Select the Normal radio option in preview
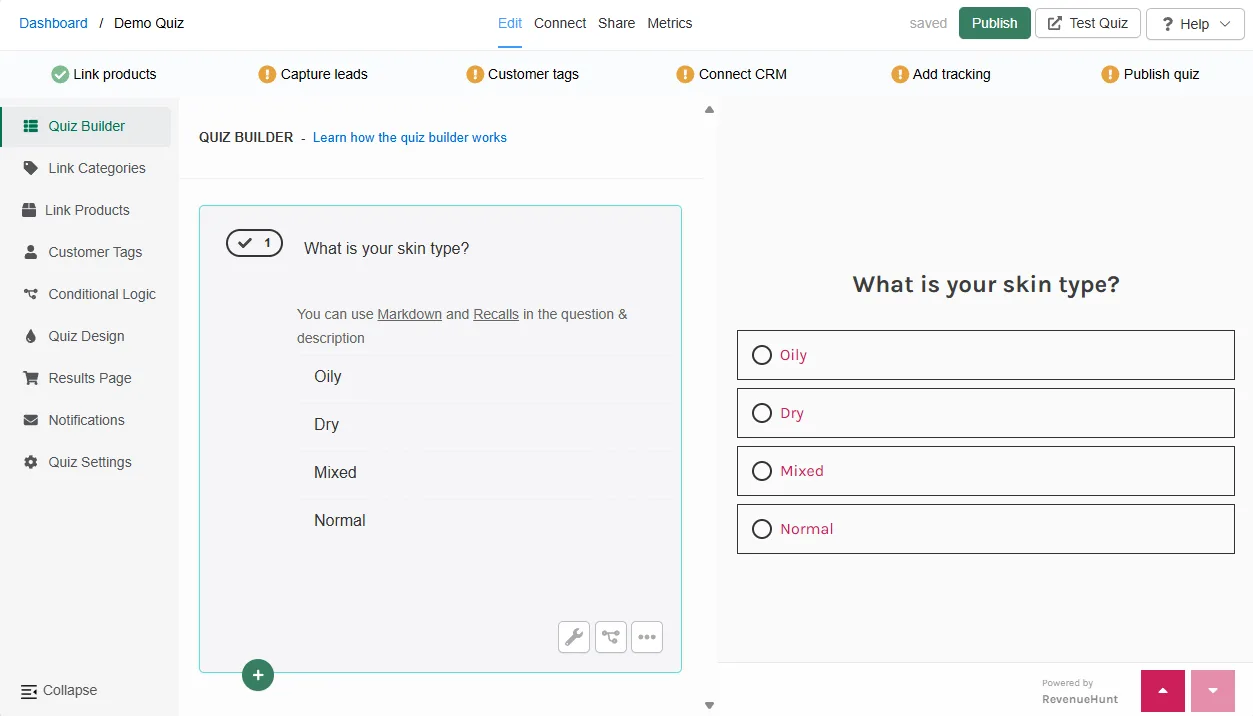Image resolution: width=1253 pixels, height=716 pixels. (x=762, y=529)
